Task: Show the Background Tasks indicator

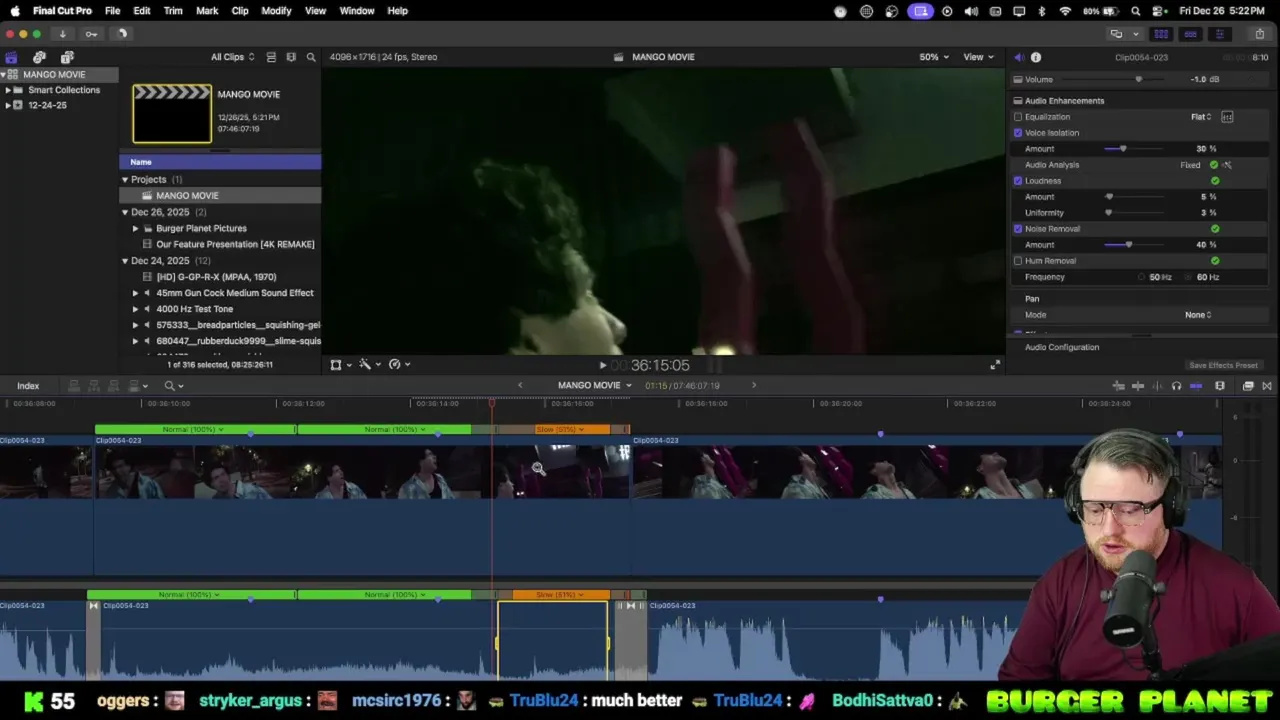Action: tap(121, 33)
